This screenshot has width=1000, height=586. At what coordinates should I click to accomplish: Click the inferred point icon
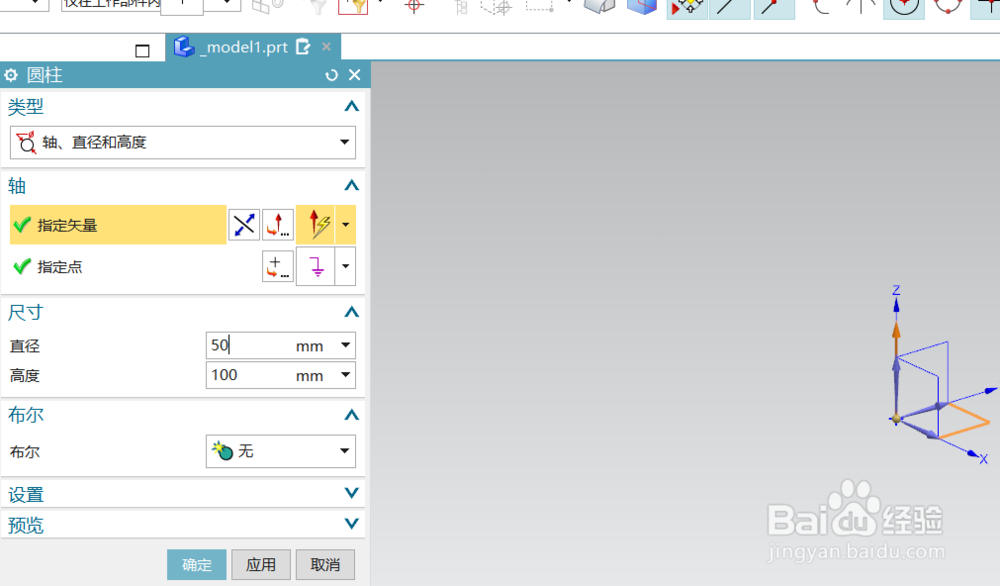click(316, 267)
